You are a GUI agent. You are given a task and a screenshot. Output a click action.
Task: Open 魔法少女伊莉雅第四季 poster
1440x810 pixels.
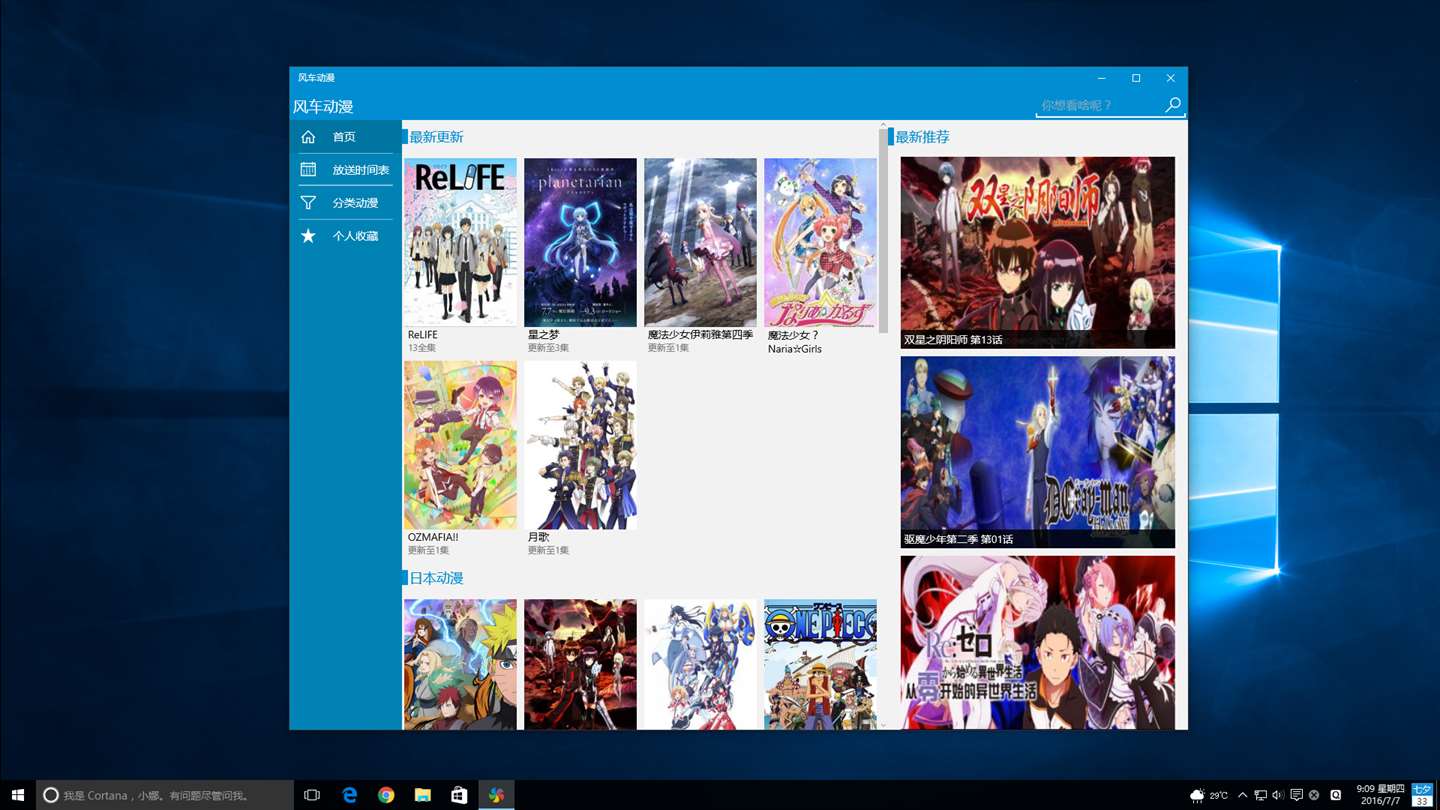pos(700,242)
